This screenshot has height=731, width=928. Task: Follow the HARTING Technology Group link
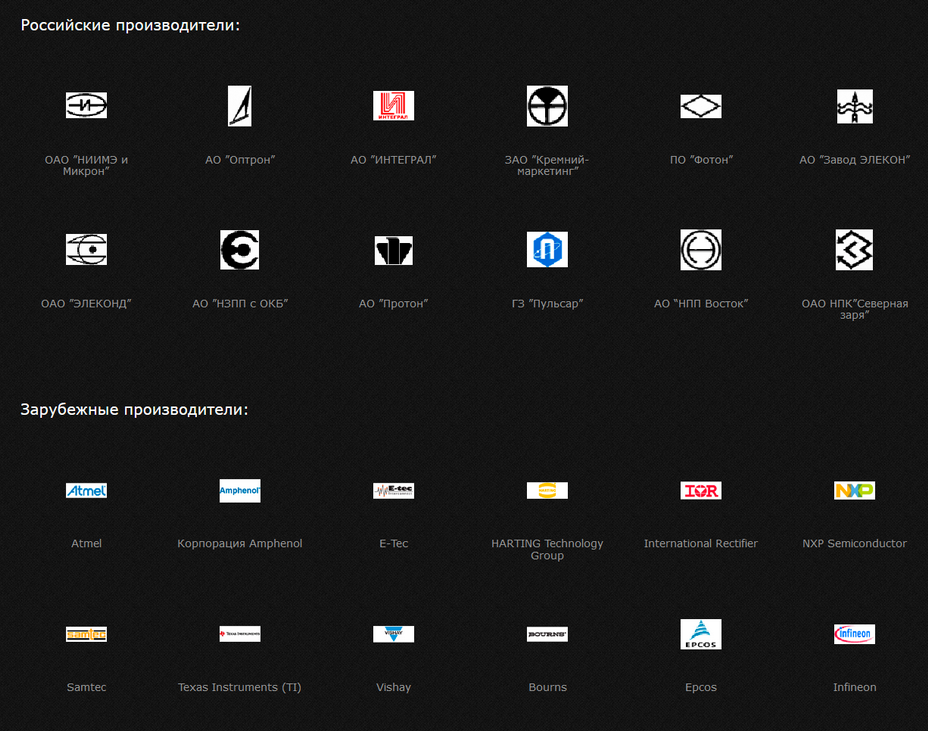coord(547,549)
